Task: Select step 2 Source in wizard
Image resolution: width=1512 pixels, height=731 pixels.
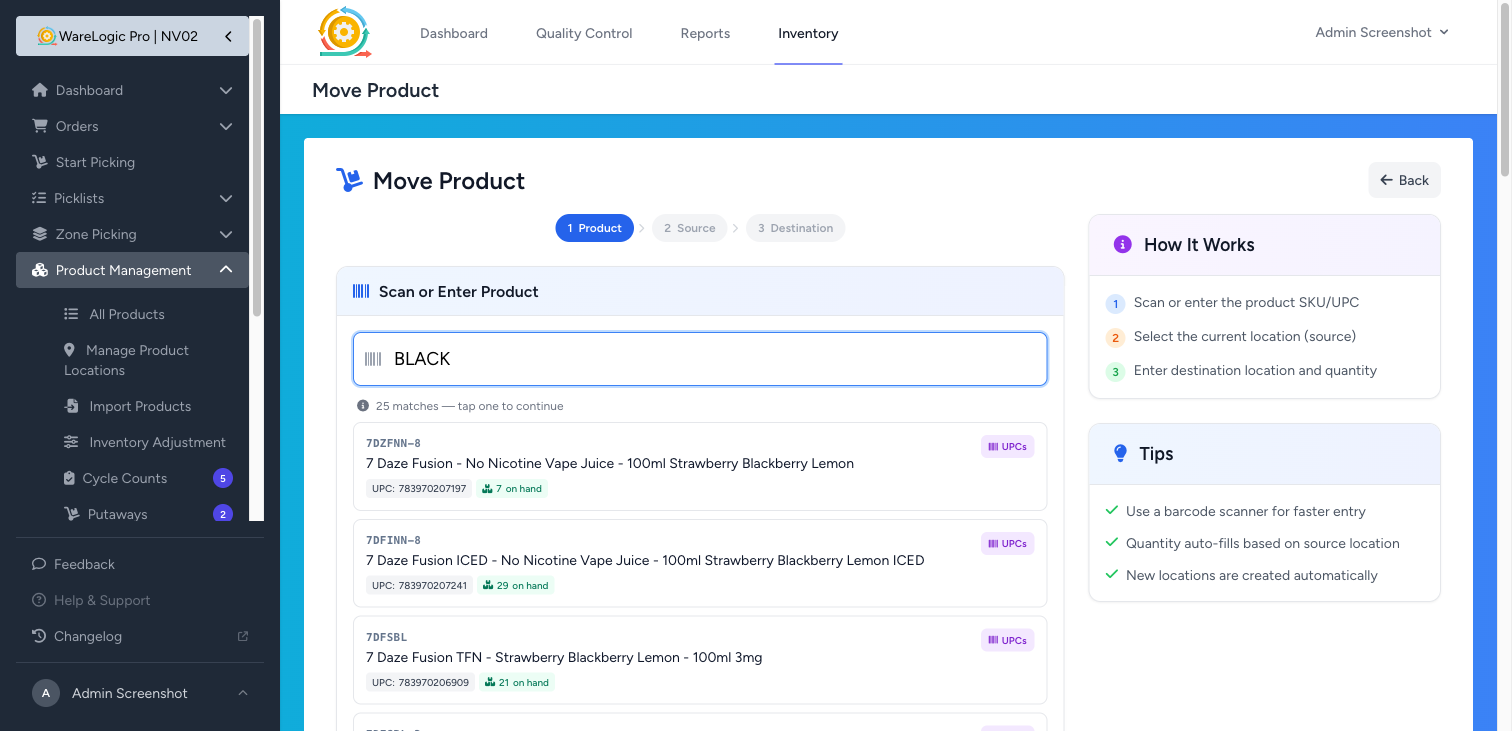Action: (690, 228)
